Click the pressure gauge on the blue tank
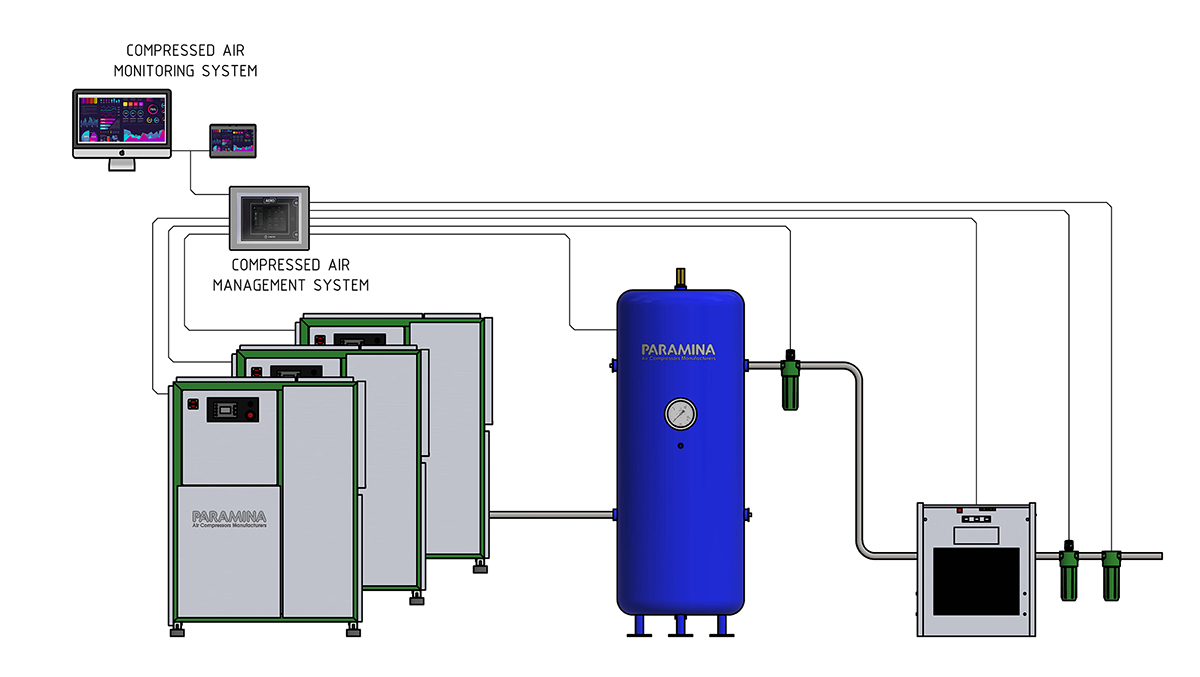The image size is (1200, 677). [680, 413]
